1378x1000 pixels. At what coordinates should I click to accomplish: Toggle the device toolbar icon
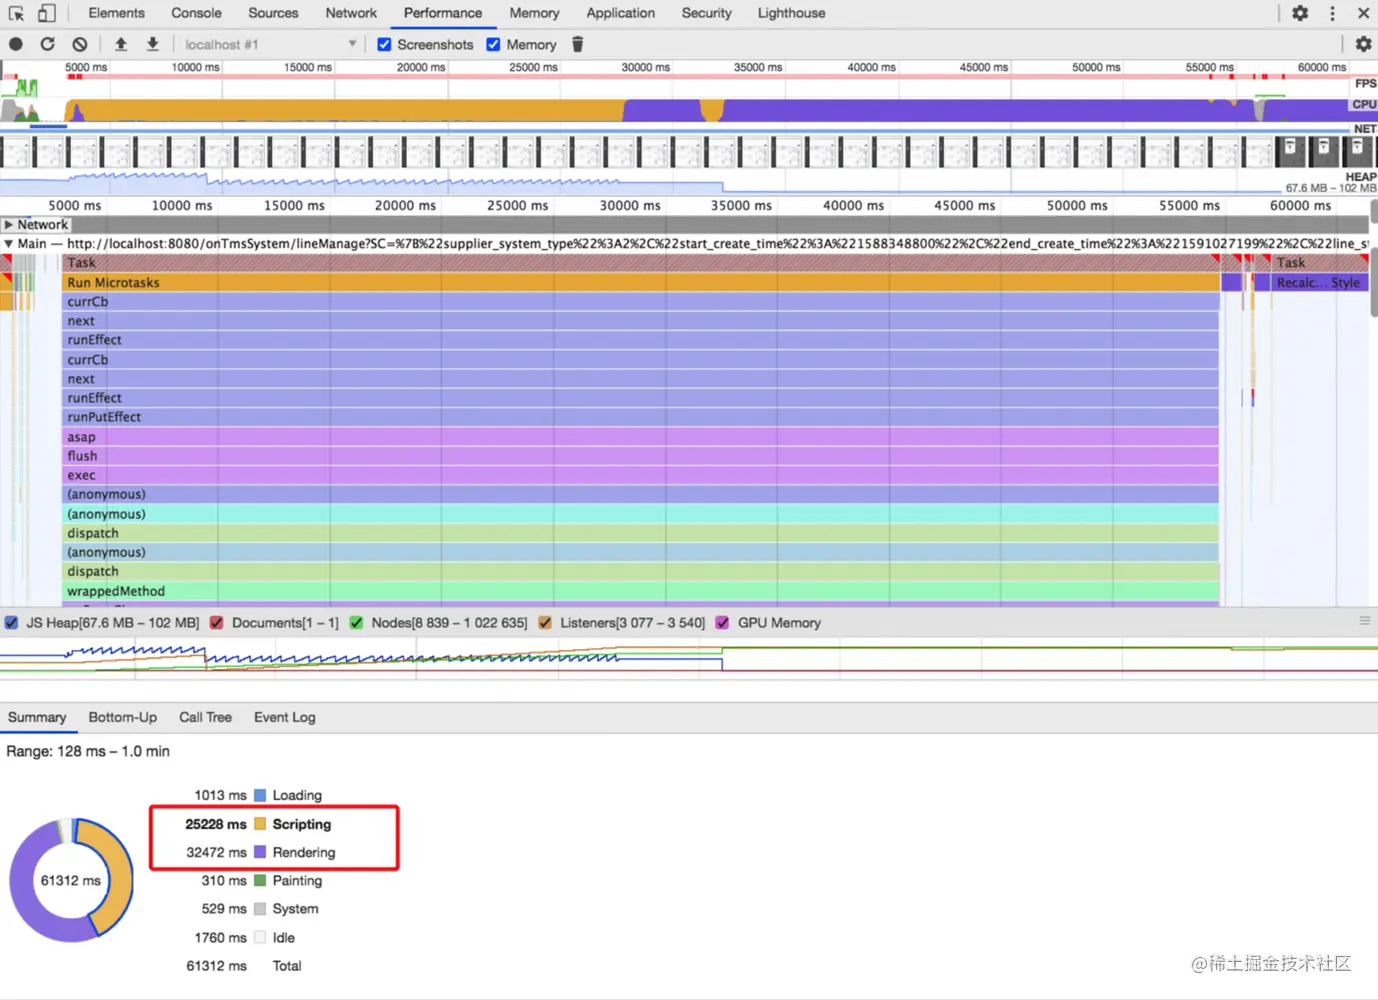point(46,13)
